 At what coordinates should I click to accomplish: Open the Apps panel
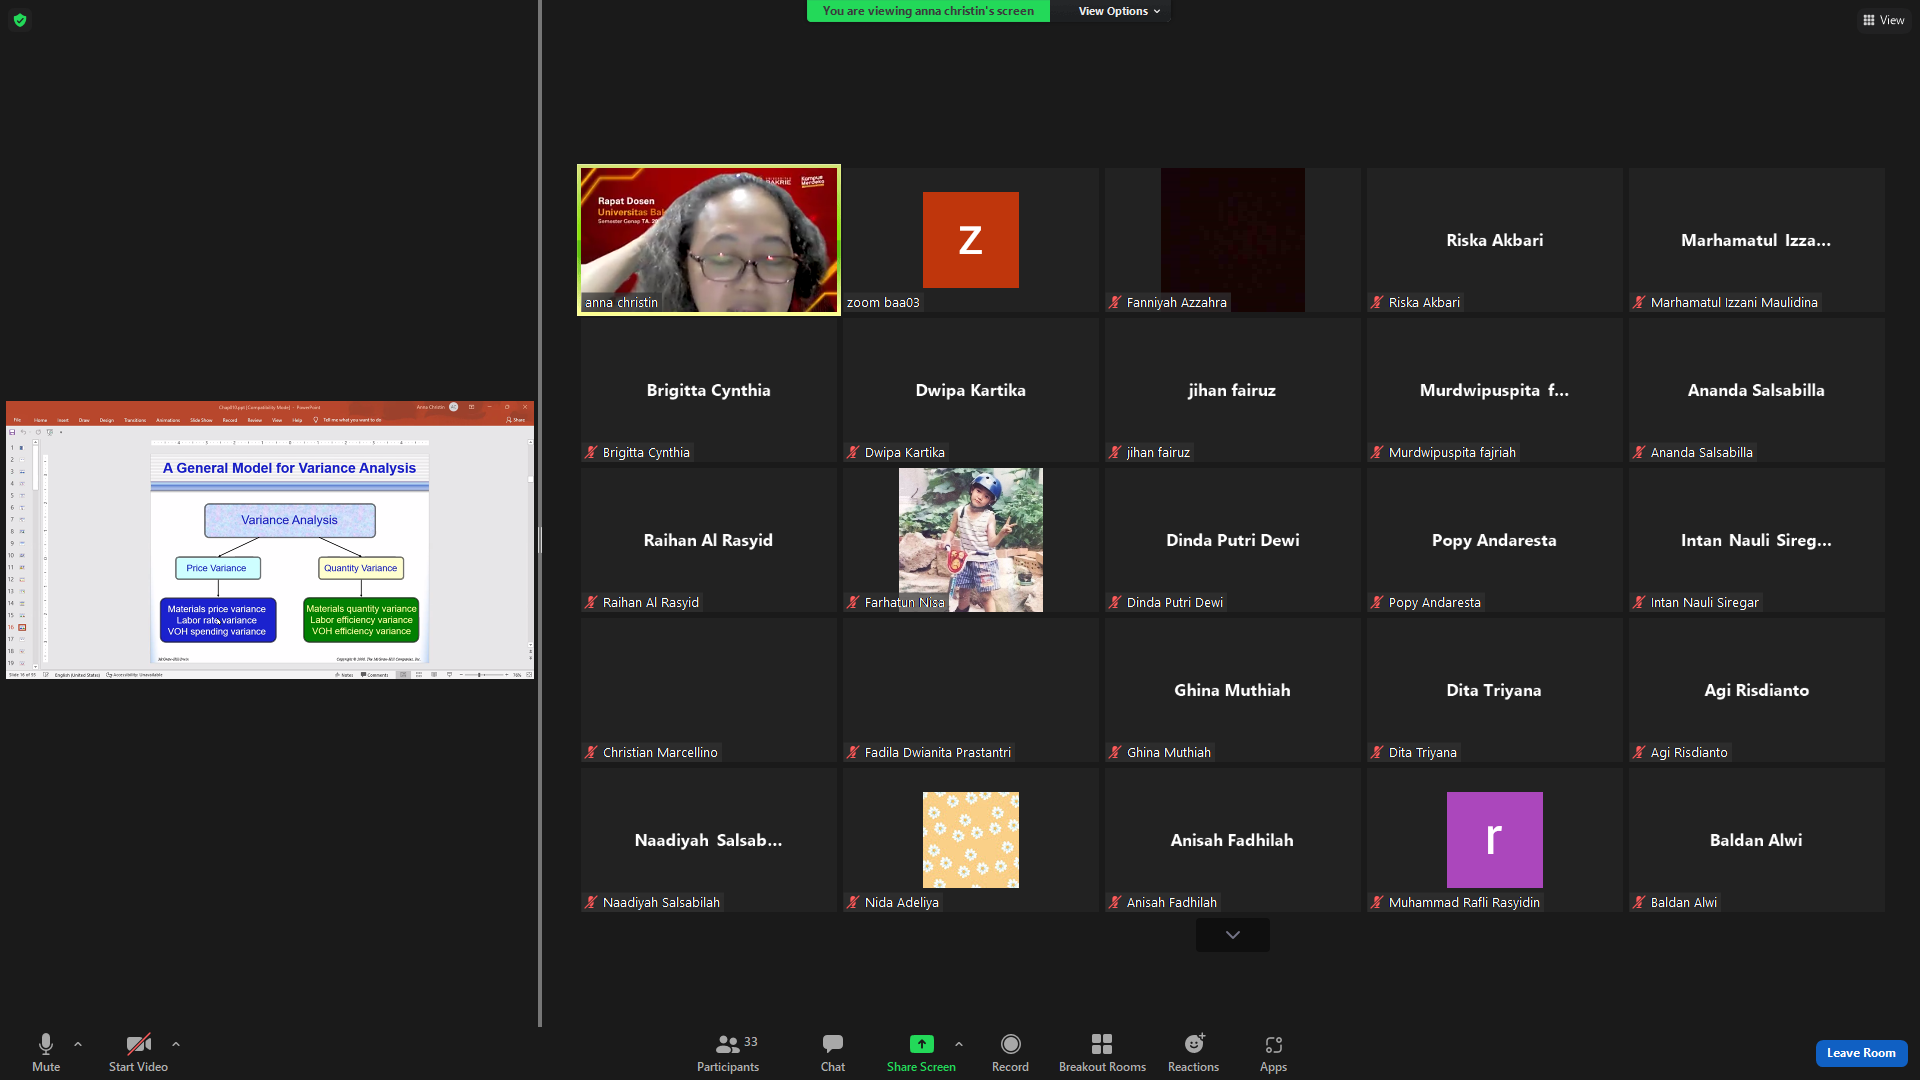(x=1273, y=1053)
